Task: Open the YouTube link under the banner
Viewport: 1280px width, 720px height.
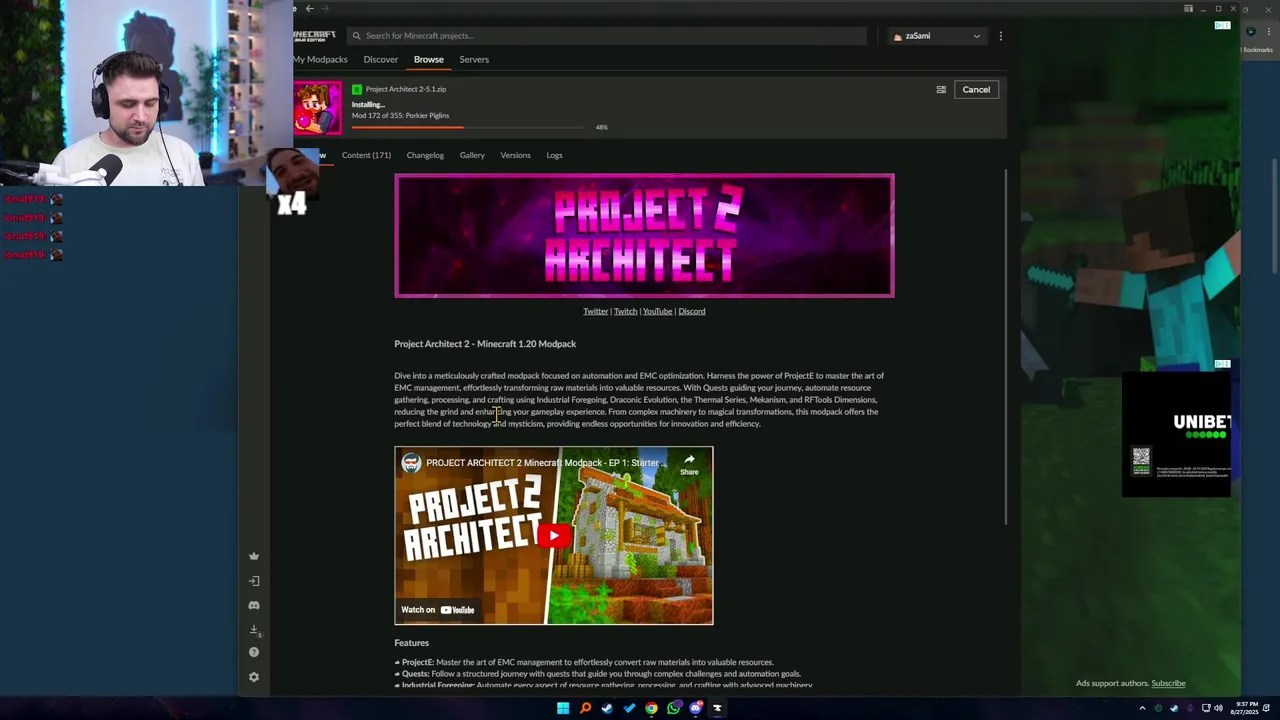Action: (x=657, y=311)
